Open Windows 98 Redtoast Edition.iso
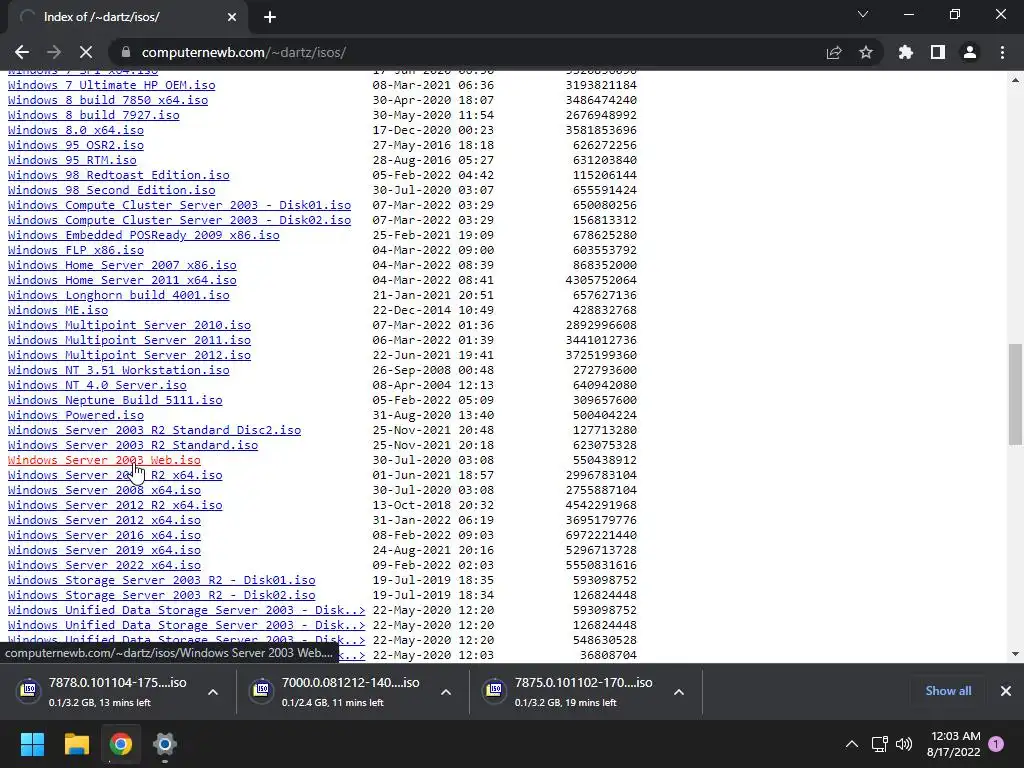Image resolution: width=1024 pixels, height=768 pixels. 119,175
